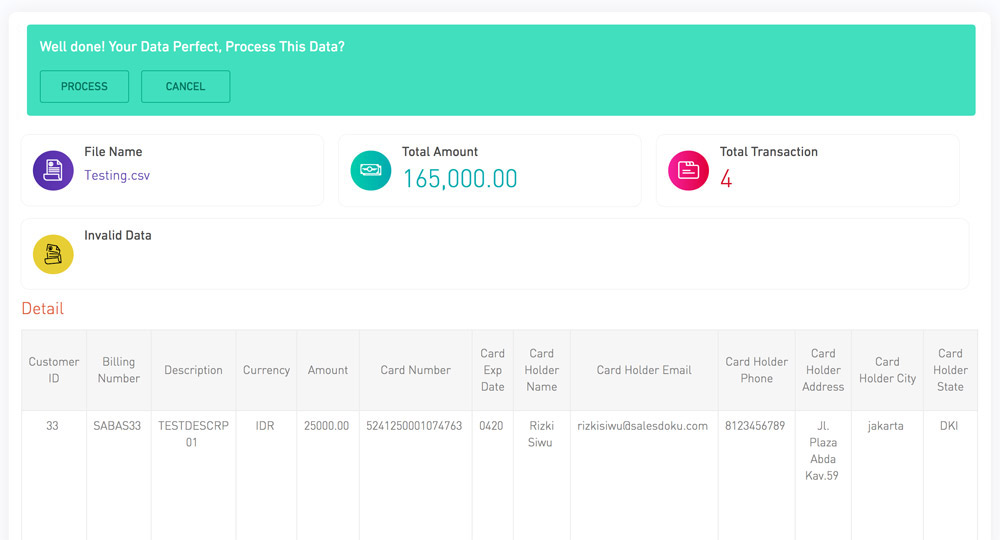The image size is (1000, 540).
Task: Click the yellow Invalid Data icon
Action: coord(53,254)
